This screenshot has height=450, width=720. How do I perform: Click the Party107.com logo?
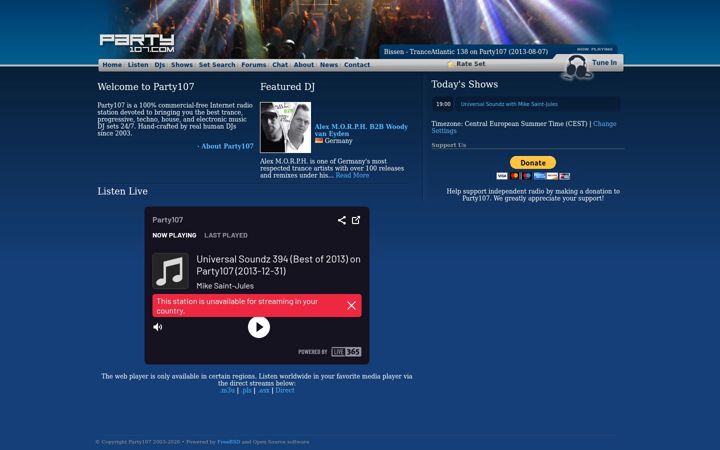pyautogui.click(x=137, y=43)
